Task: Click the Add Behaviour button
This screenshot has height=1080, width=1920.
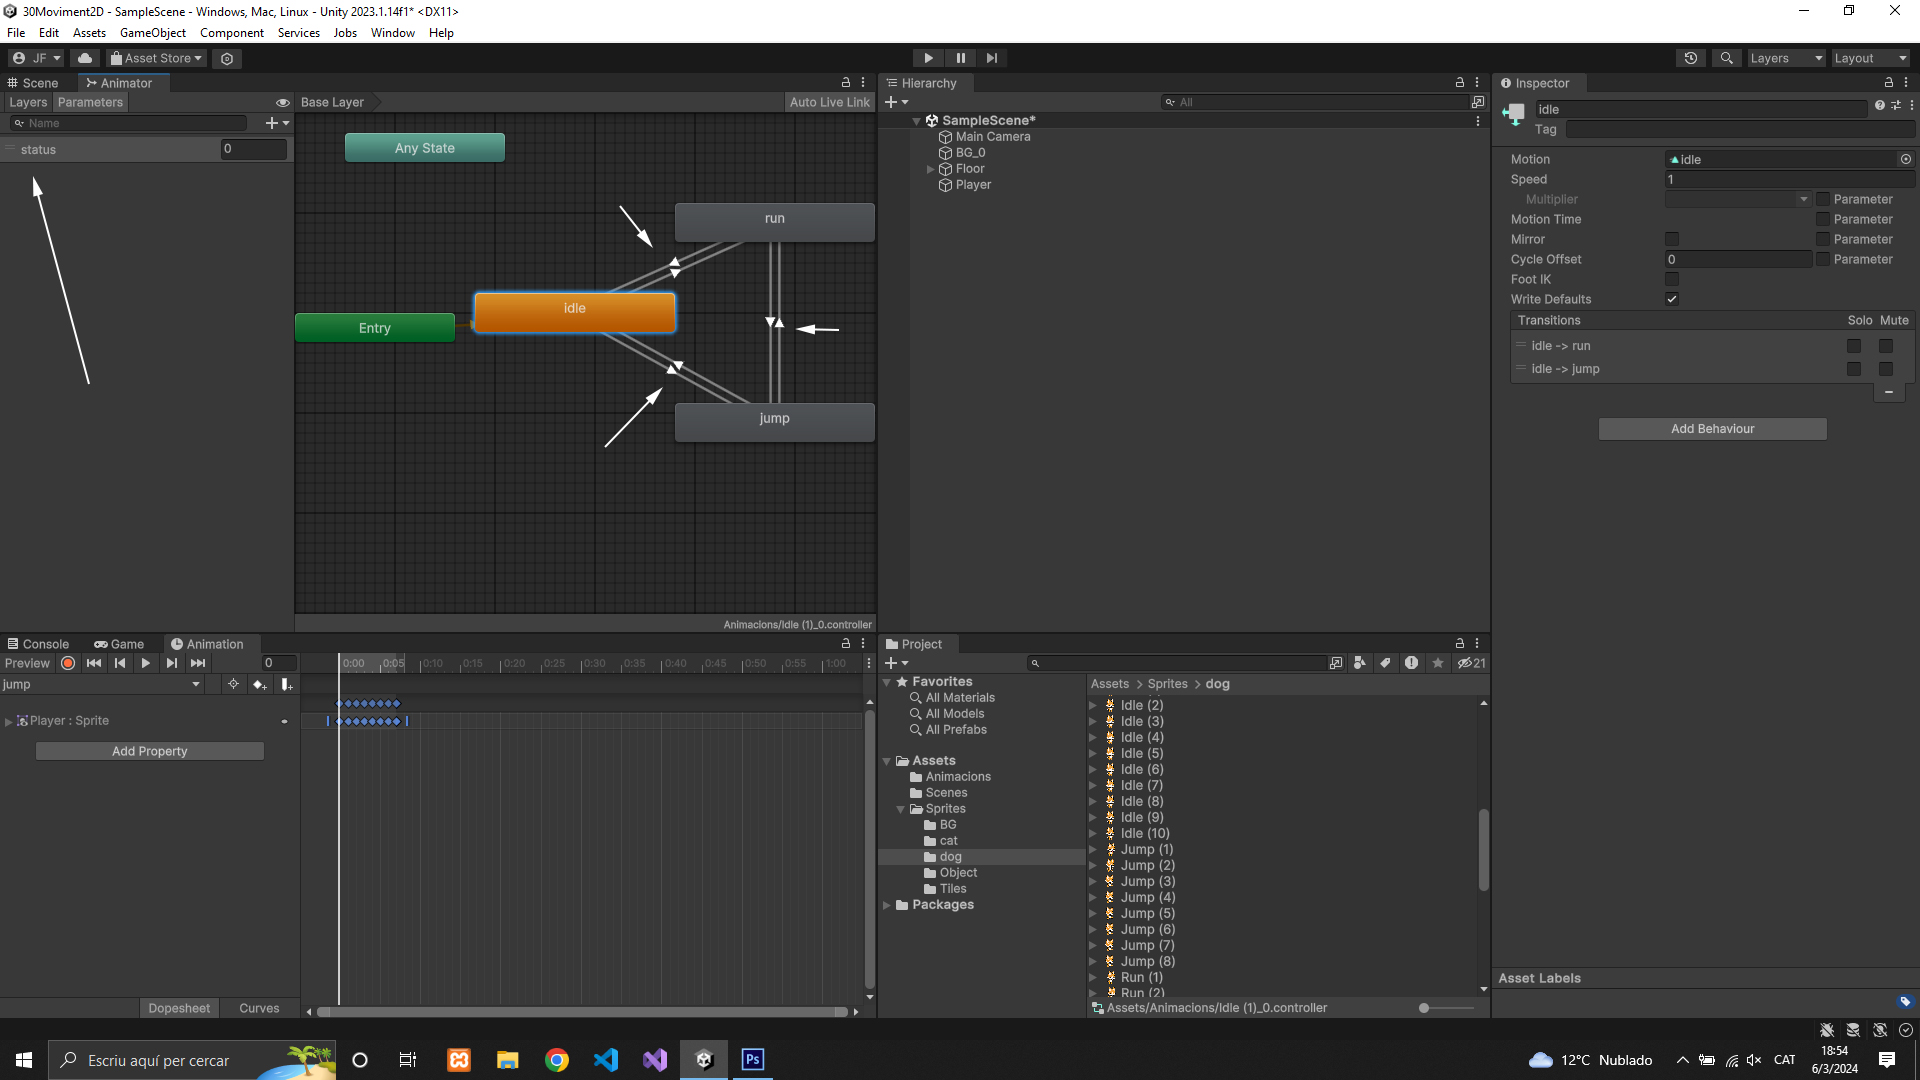Action: coord(1712,429)
